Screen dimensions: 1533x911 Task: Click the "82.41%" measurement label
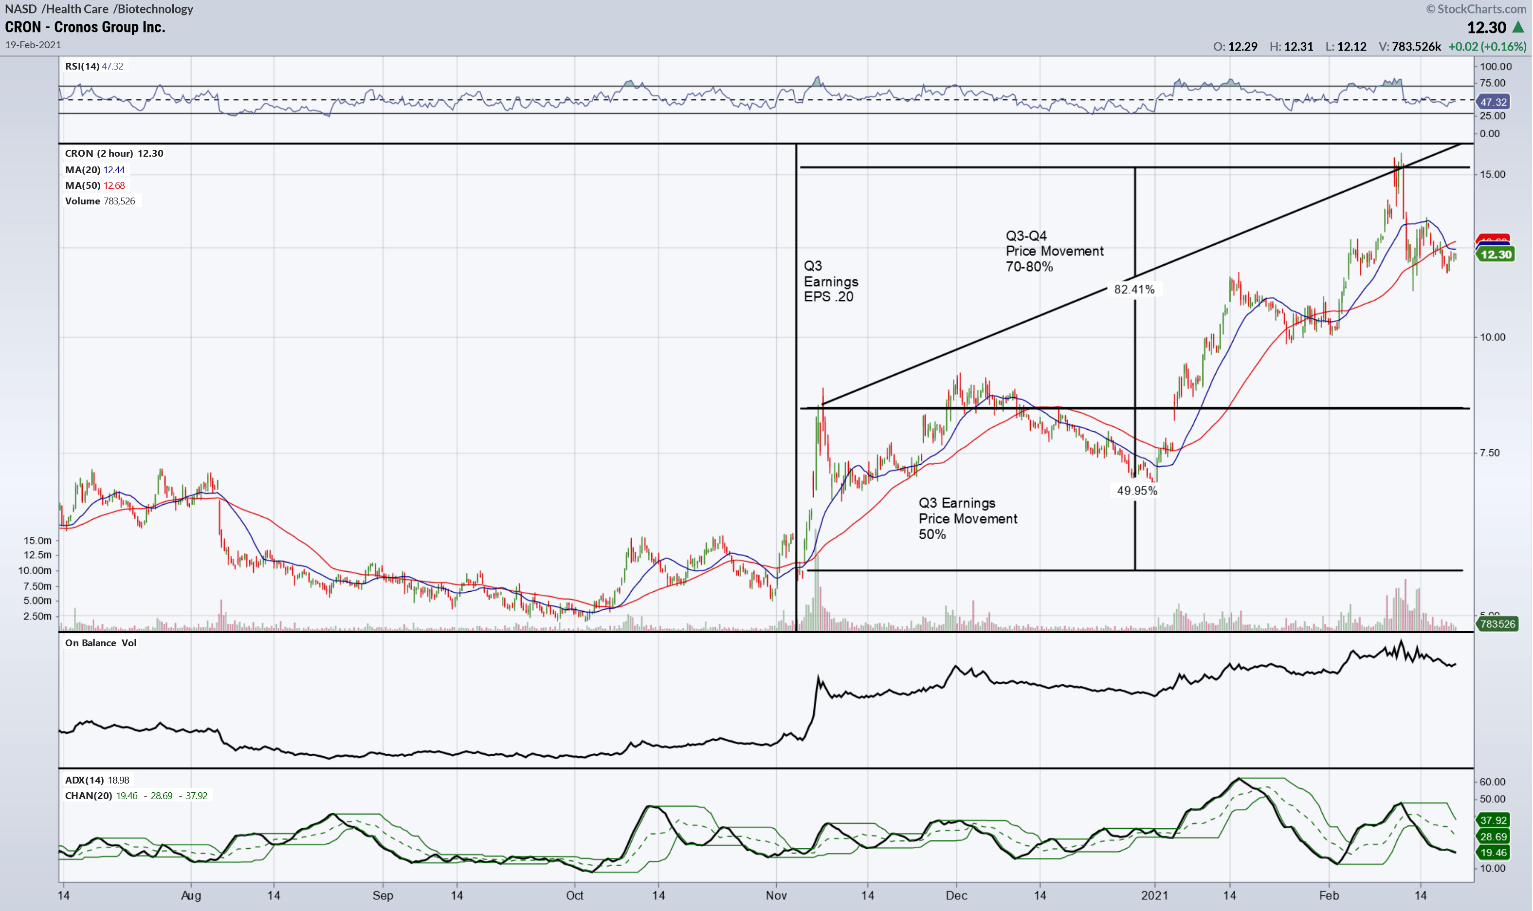click(1134, 290)
